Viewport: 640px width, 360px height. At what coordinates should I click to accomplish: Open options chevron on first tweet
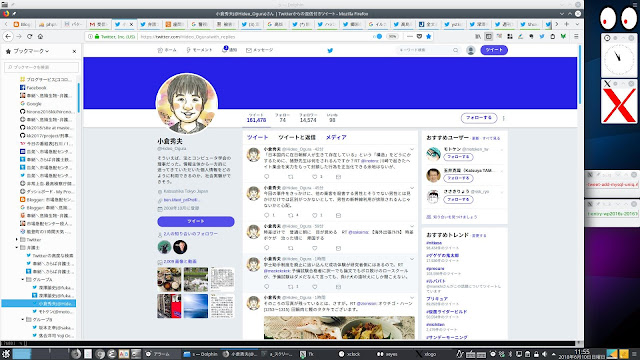coord(412,149)
